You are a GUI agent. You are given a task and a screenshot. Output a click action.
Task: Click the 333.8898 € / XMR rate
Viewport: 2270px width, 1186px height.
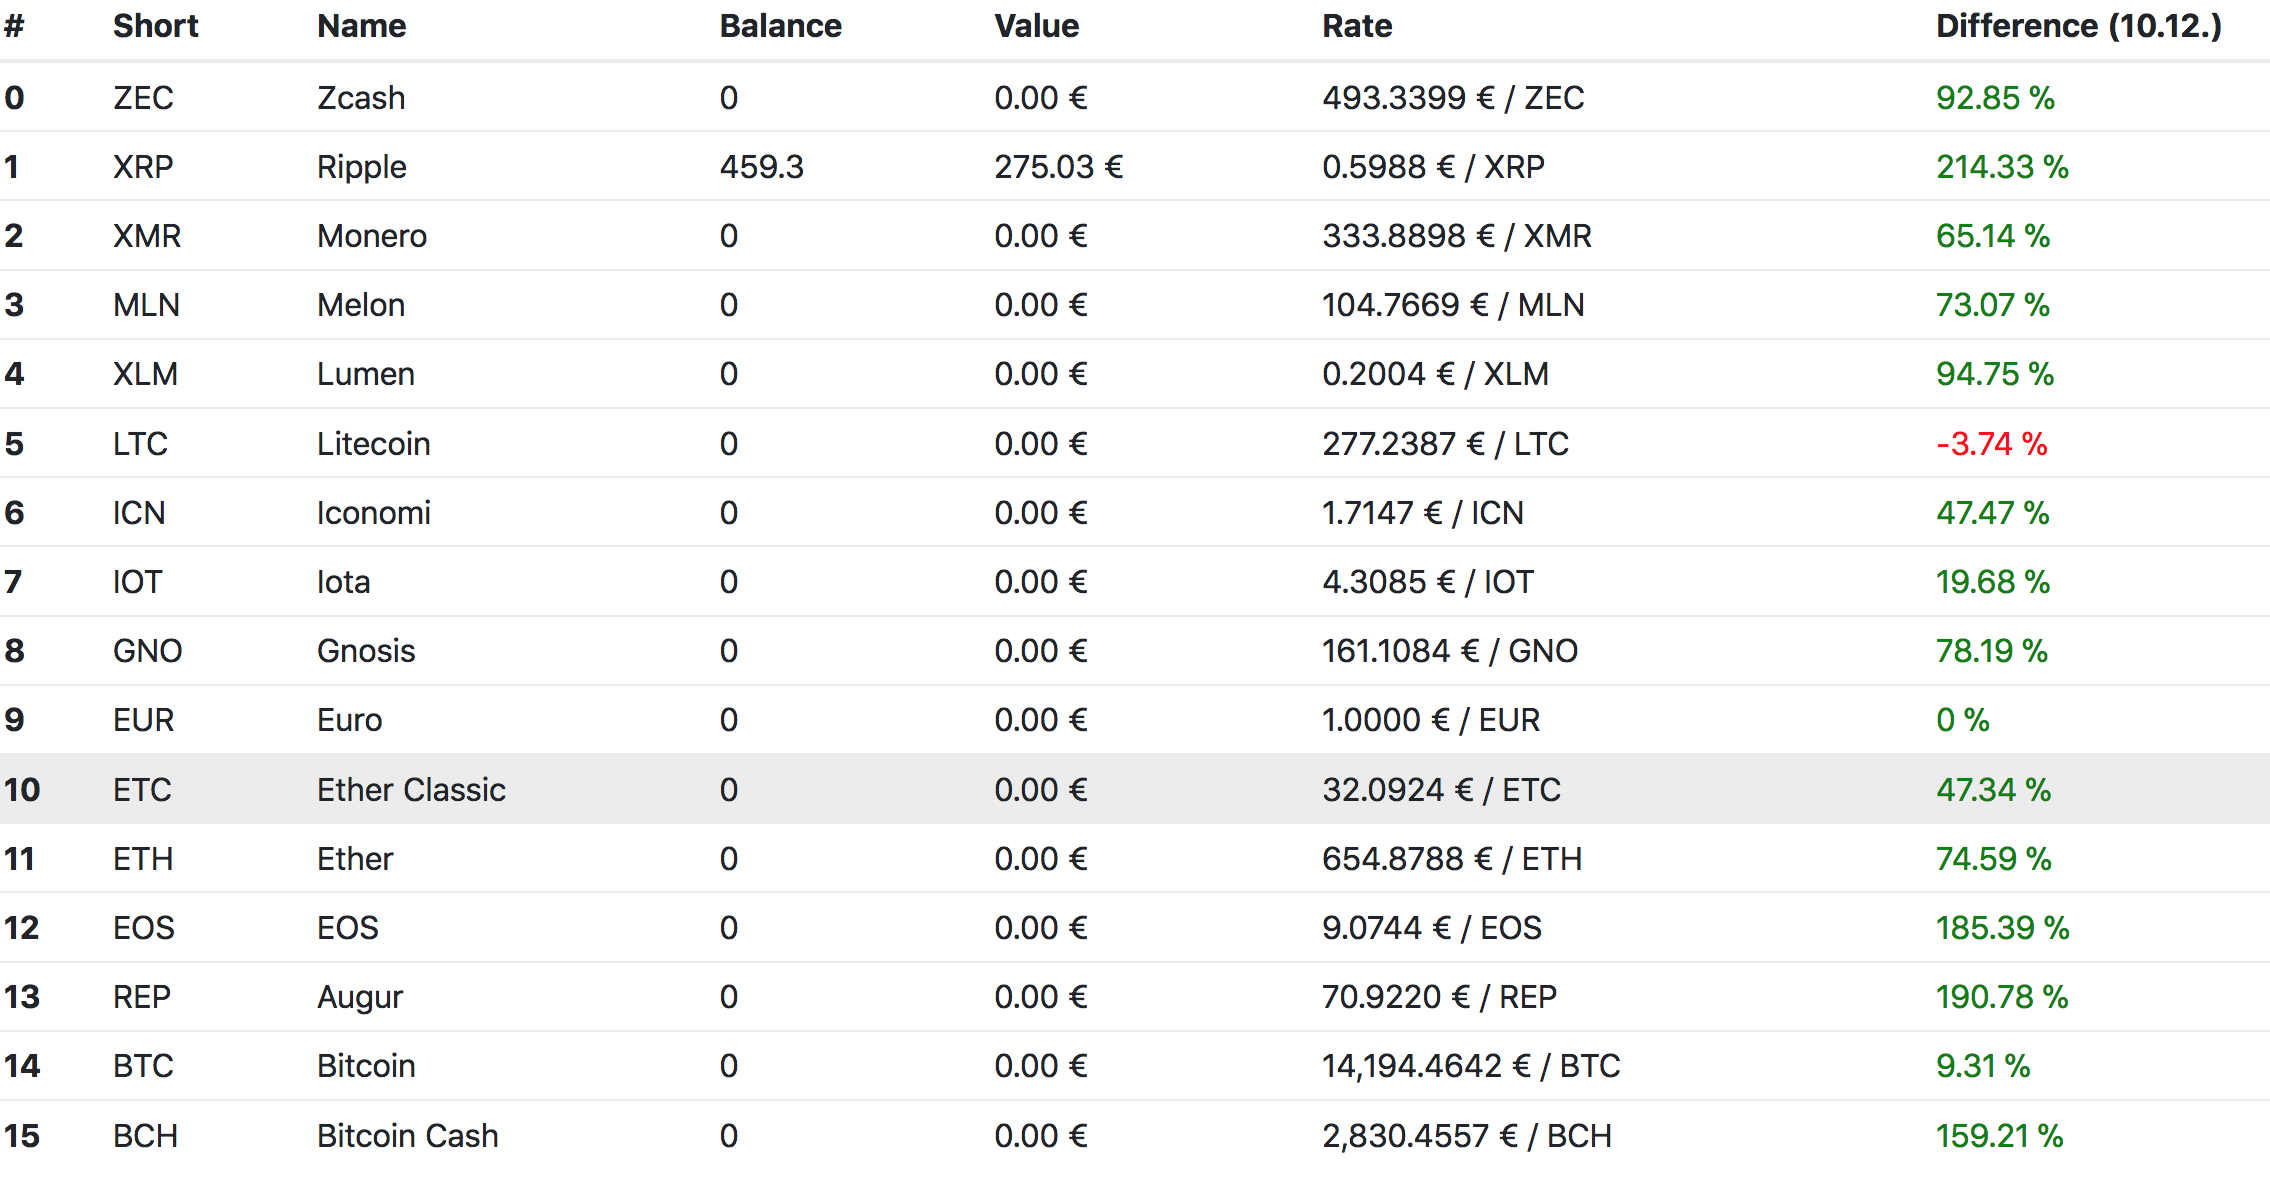pyautogui.click(x=1457, y=236)
